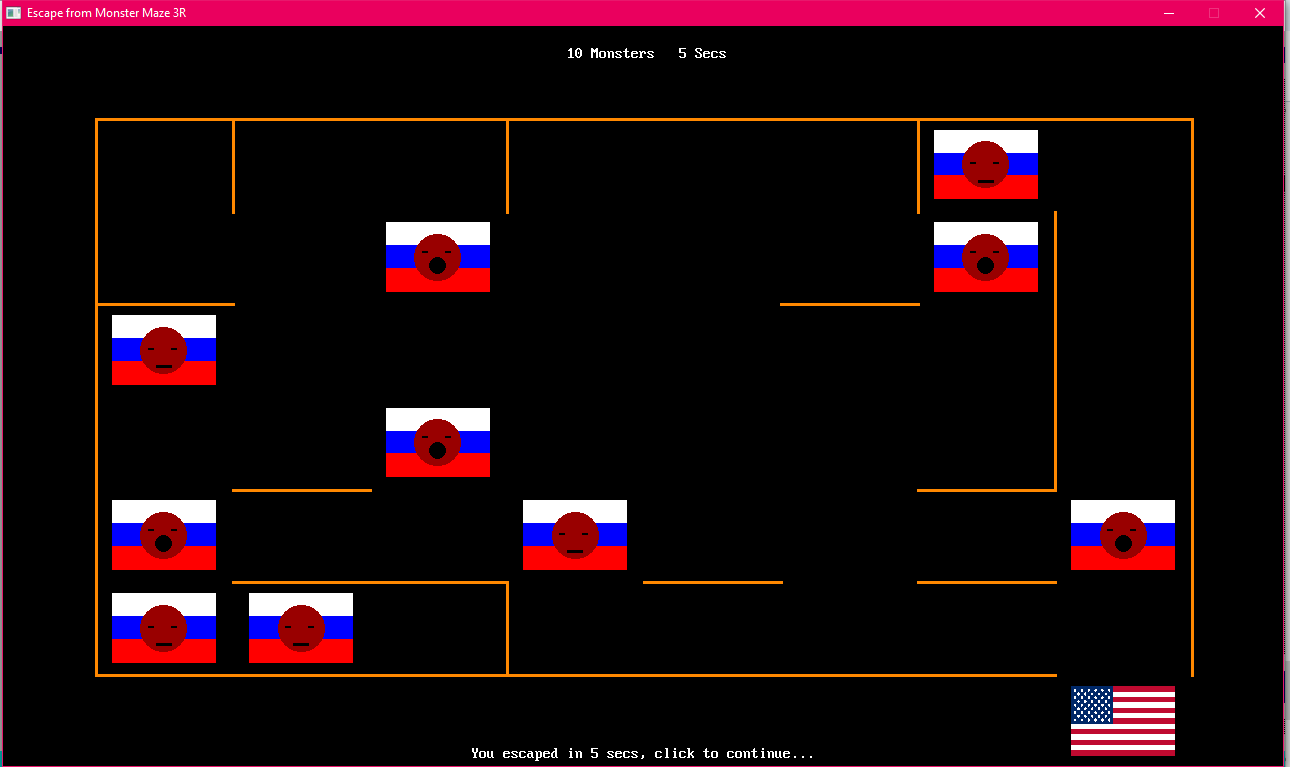Minimize the Monster Maze window
This screenshot has height=767, width=1290.
[x=1168, y=13]
